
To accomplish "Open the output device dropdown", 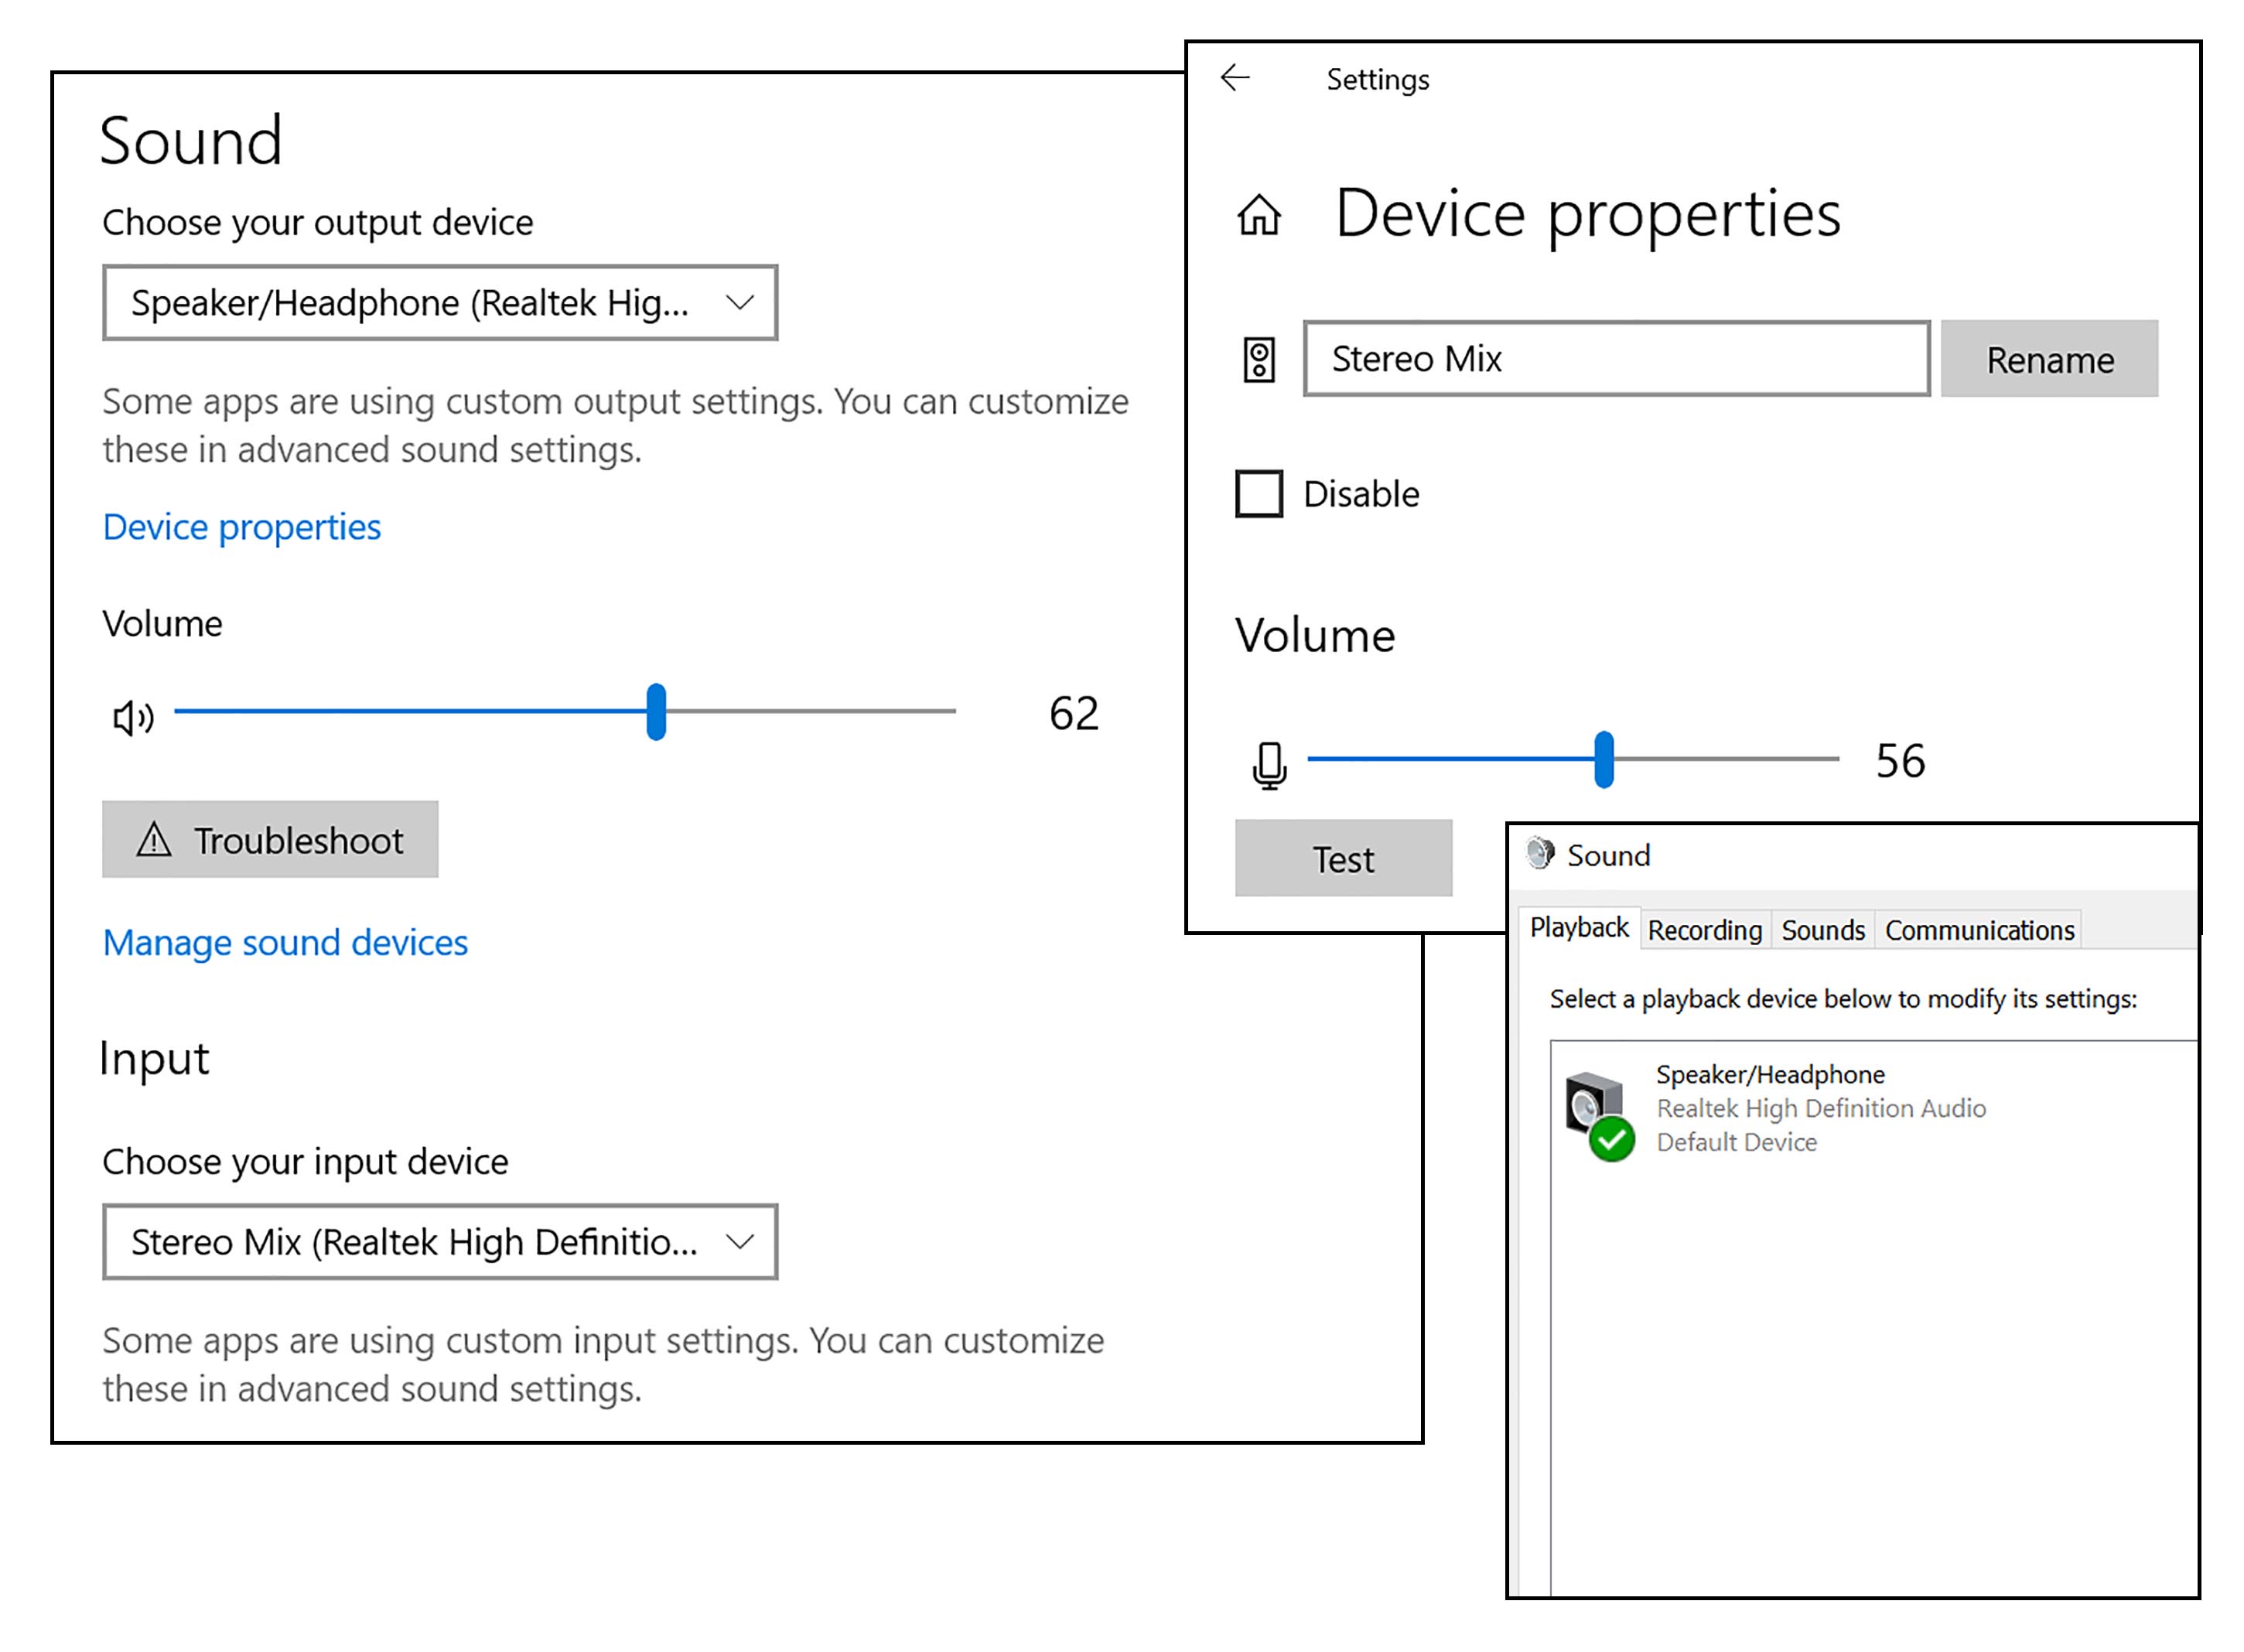I will [439, 303].
